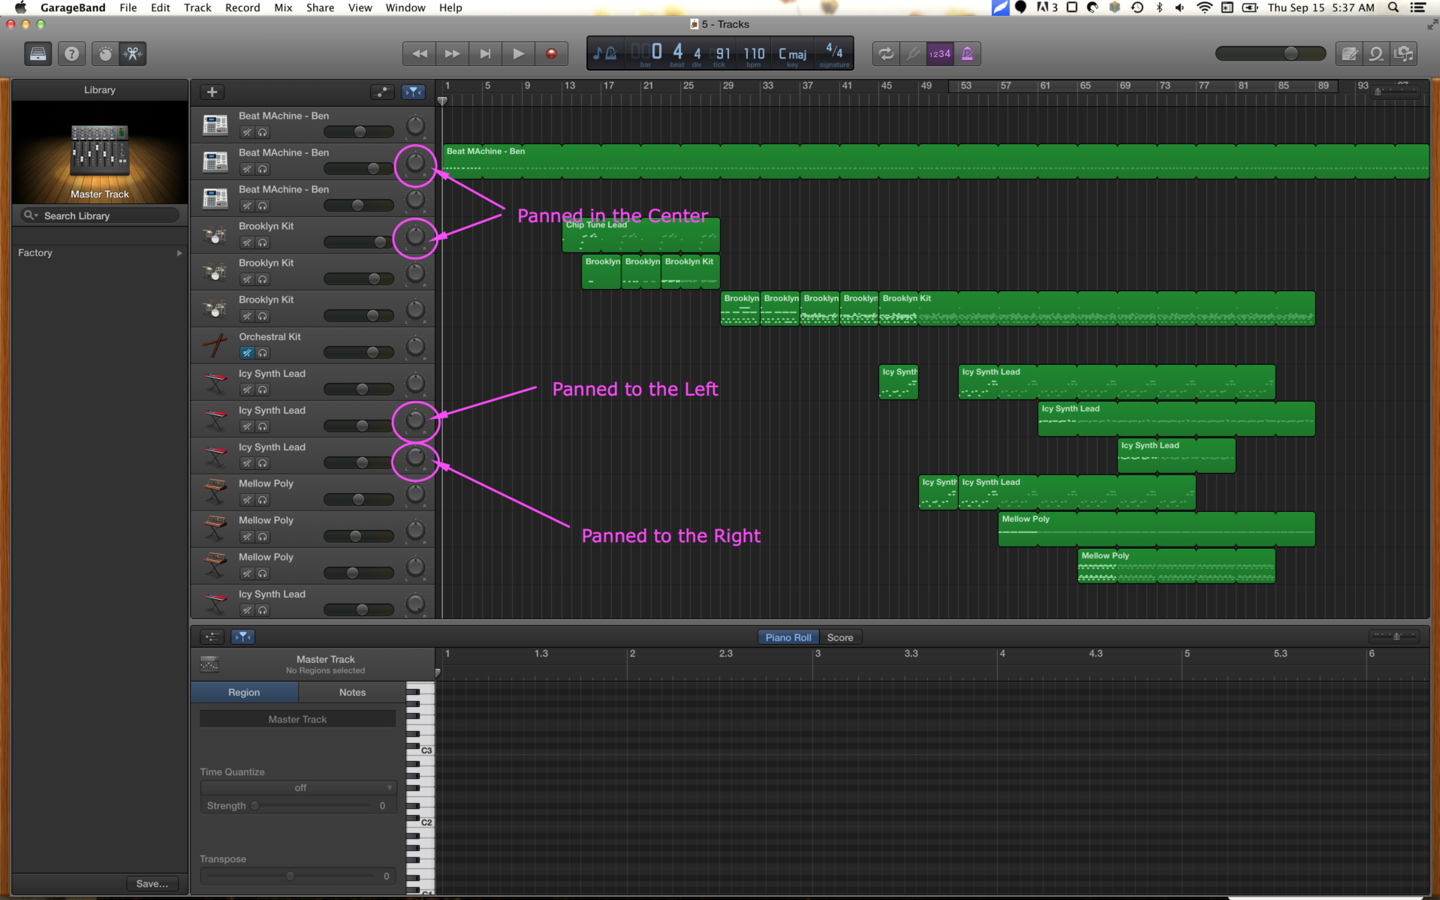Open the 4/4 time signature popup
This screenshot has width=1440, height=900.
pyautogui.click(x=834, y=53)
